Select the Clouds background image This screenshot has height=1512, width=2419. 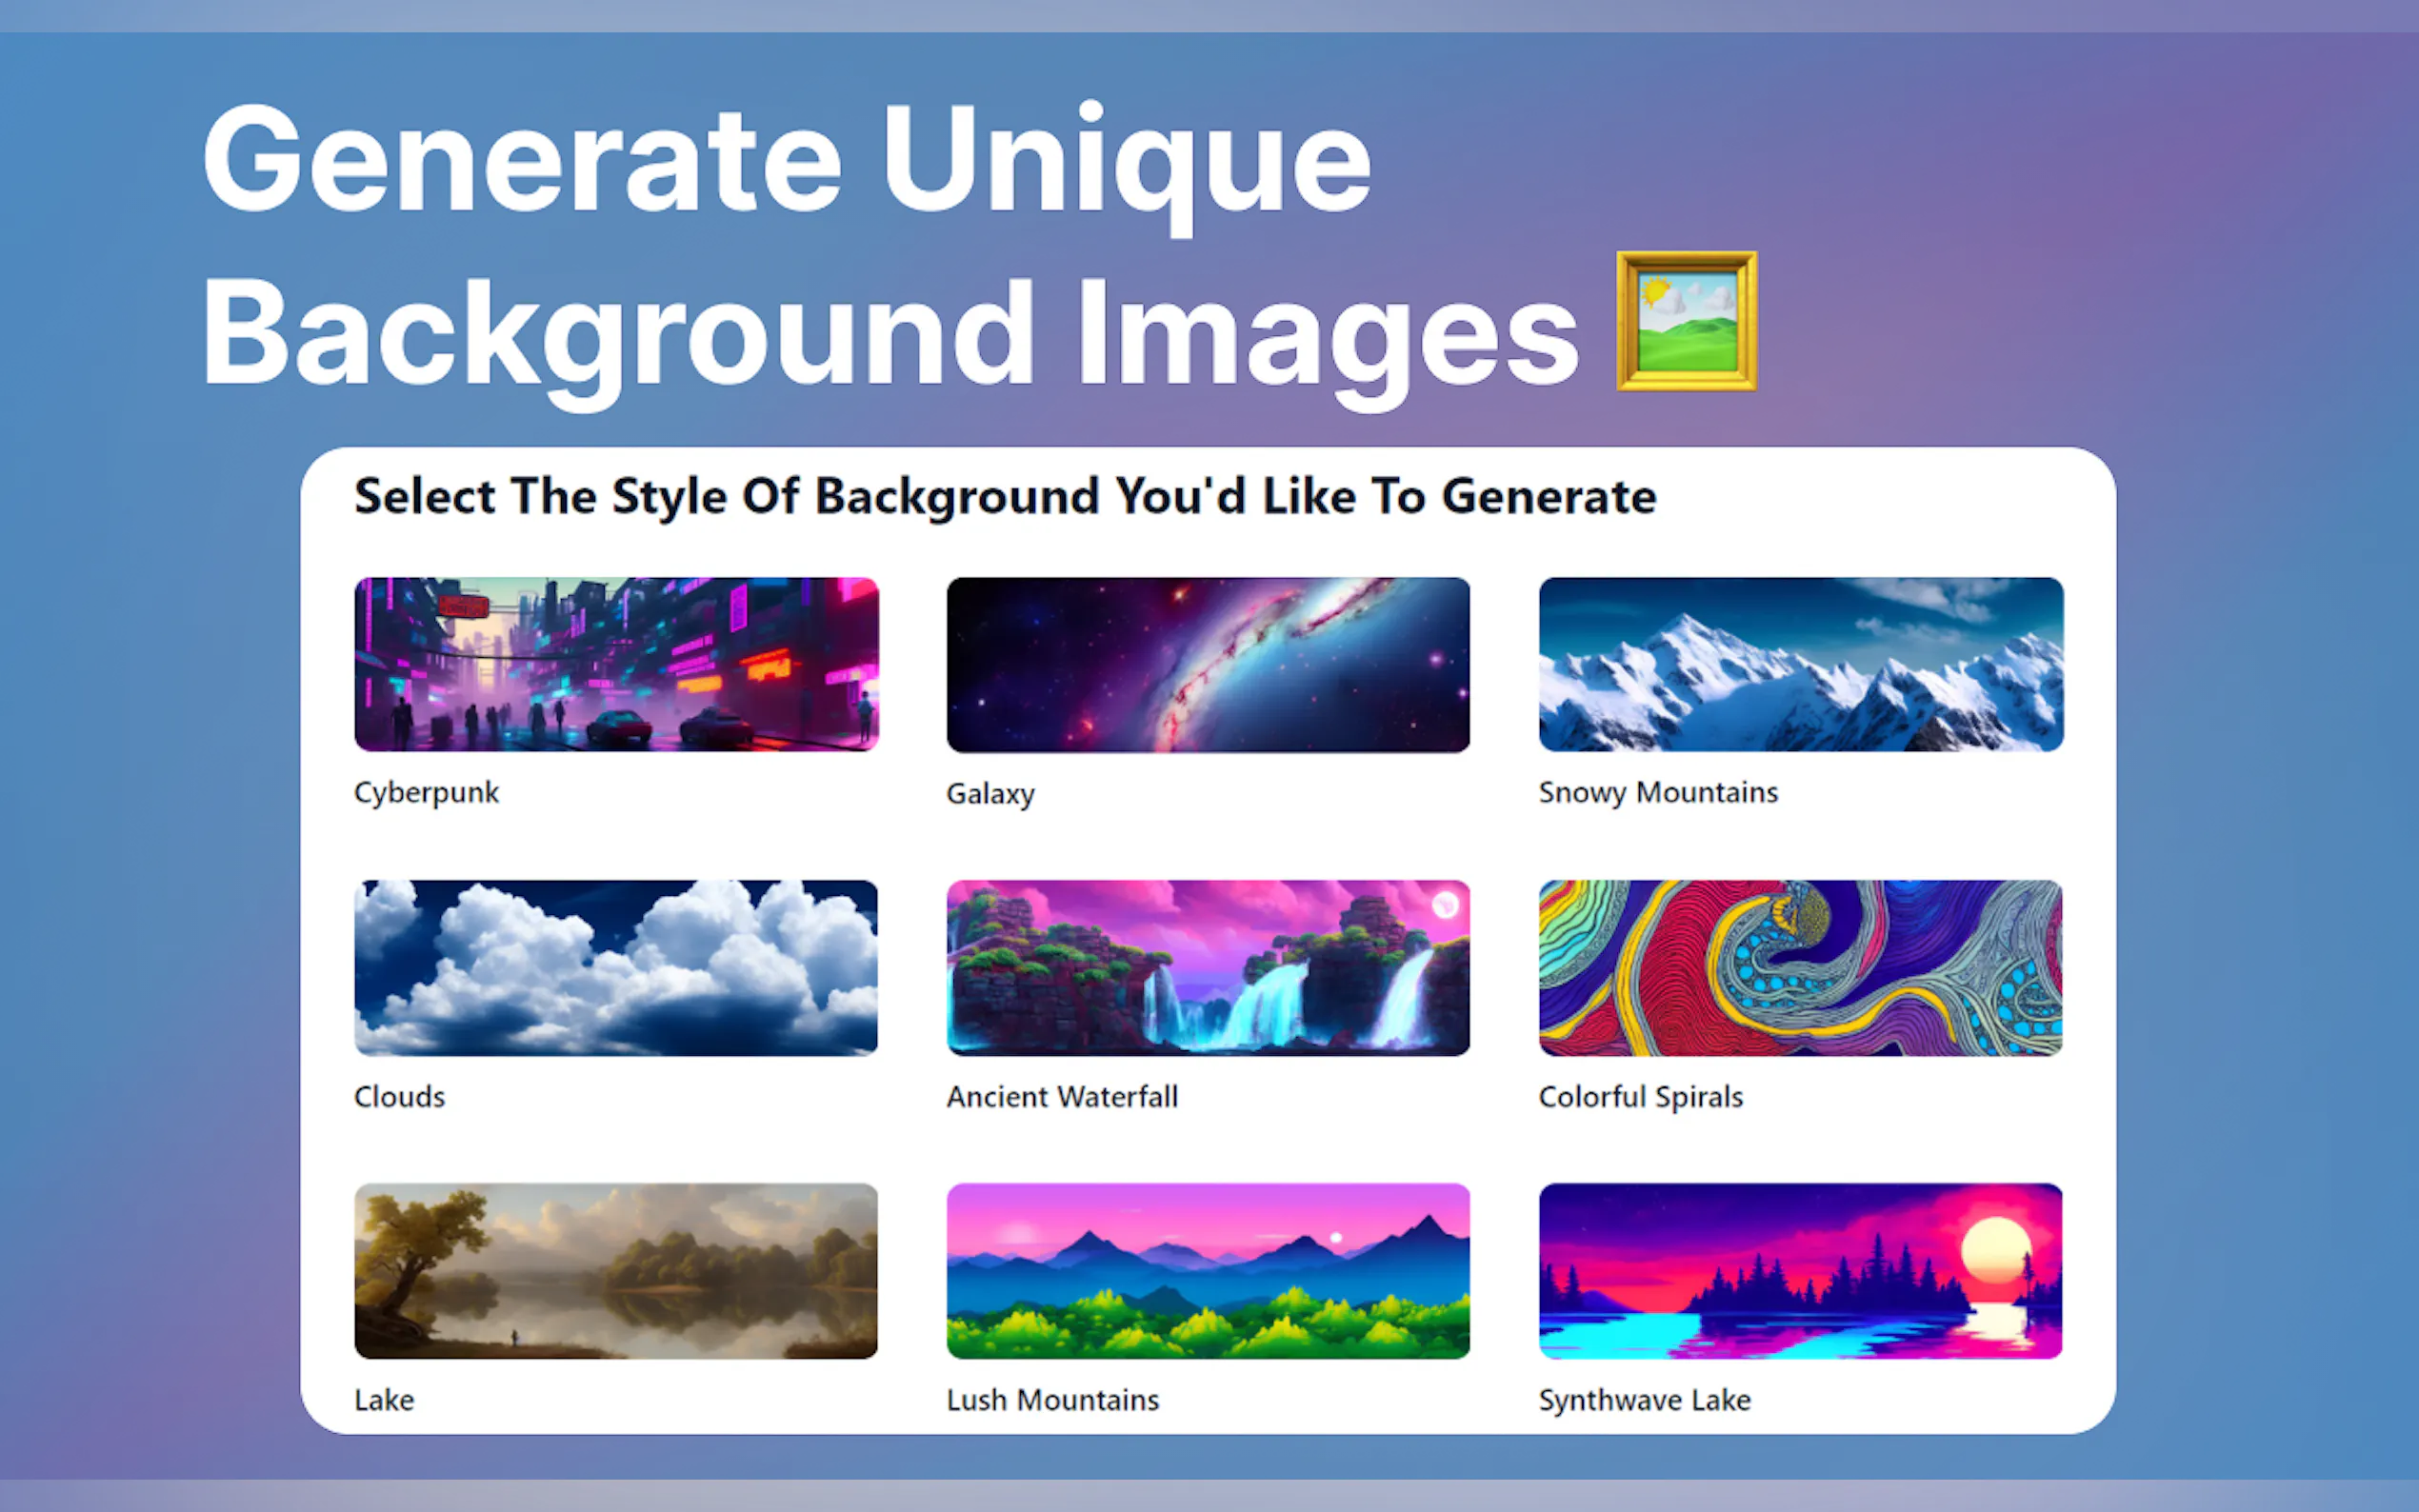point(616,967)
